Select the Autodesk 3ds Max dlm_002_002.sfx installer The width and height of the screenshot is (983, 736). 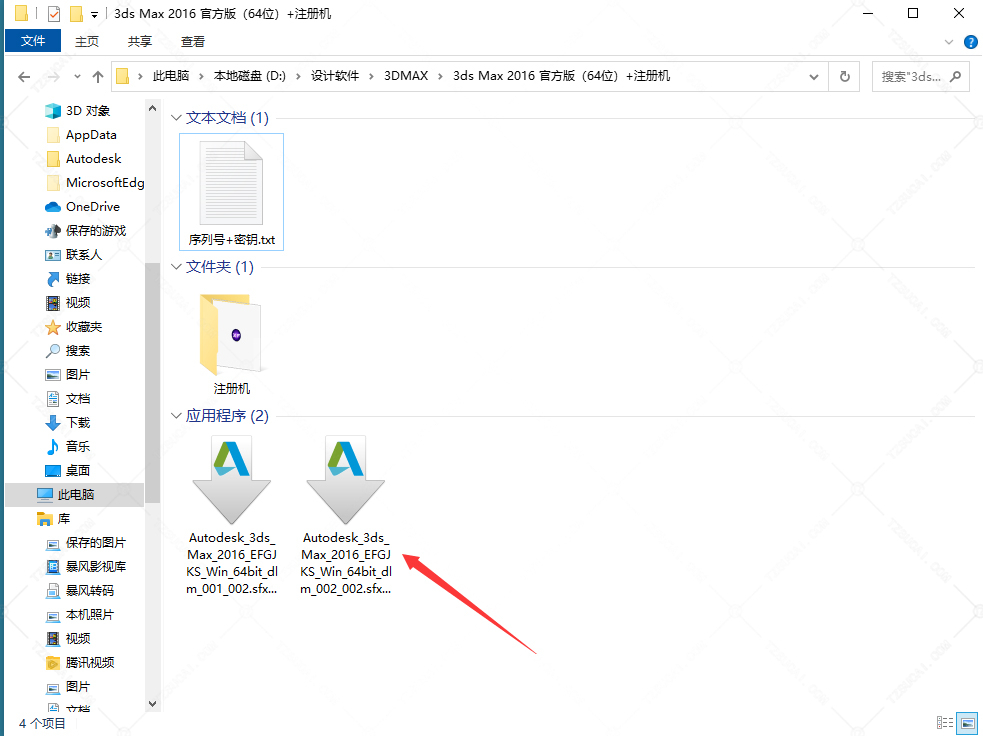coord(346,516)
